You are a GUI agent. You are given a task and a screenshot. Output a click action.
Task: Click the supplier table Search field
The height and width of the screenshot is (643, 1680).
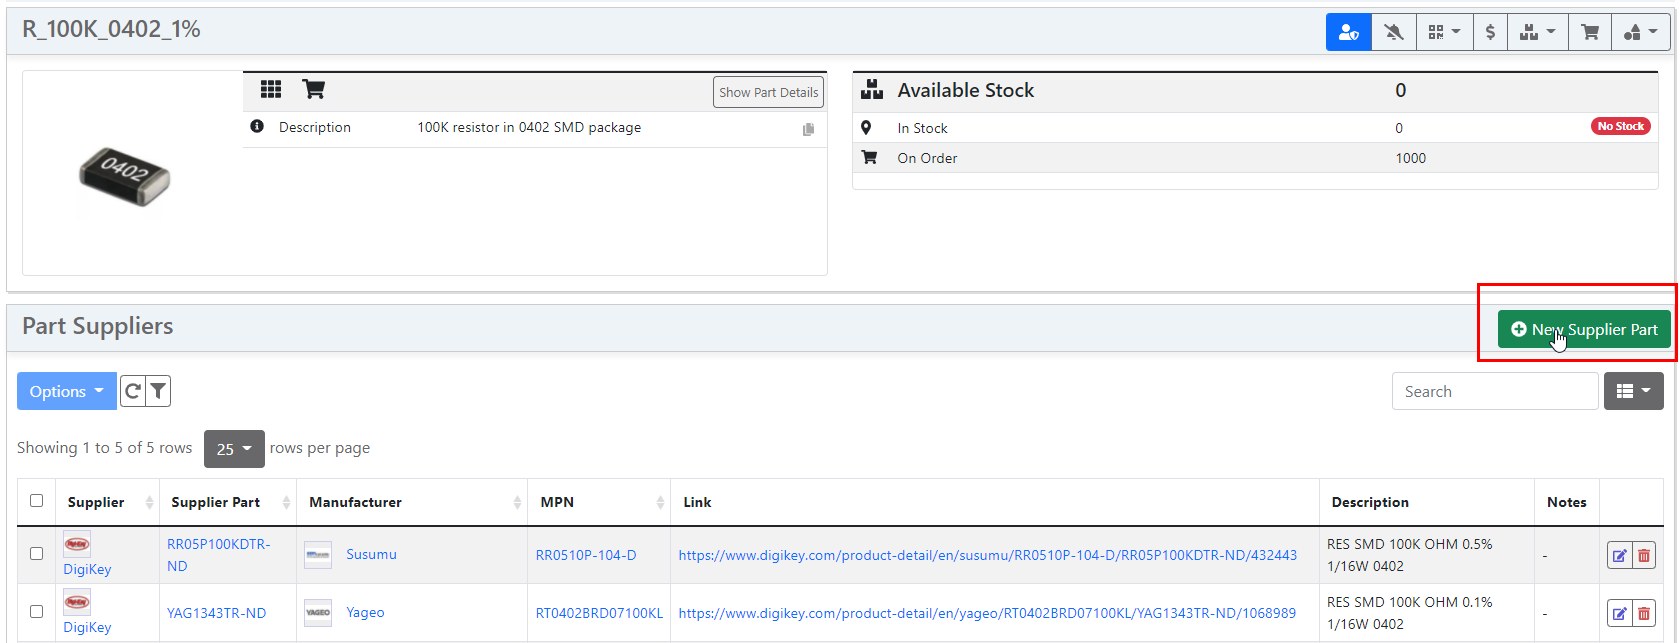(1494, 391)
